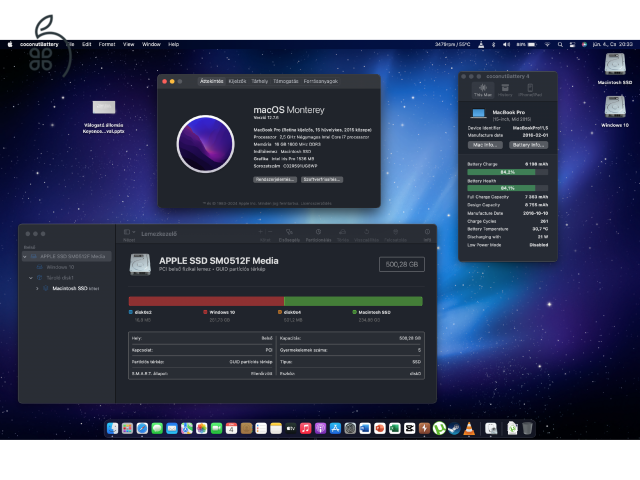Open the Apple menu
640x480 pixels.
click(x=10, y=44)
